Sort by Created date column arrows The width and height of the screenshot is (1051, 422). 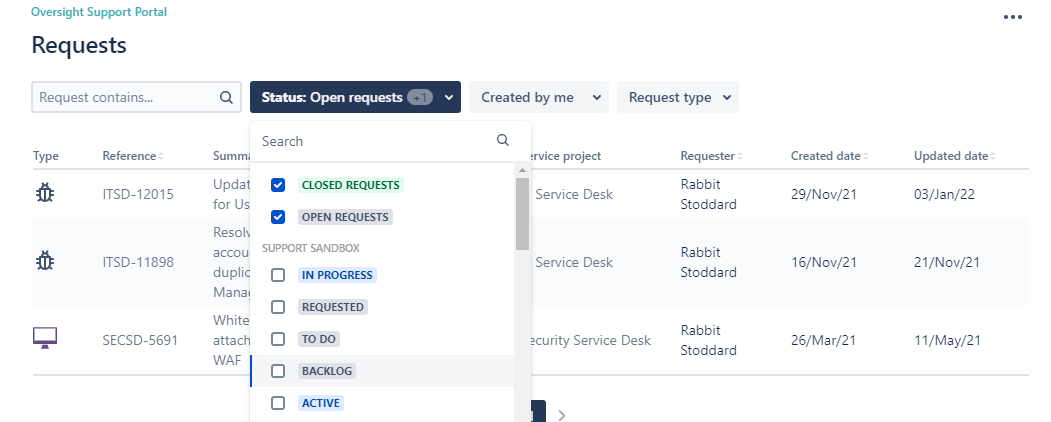866,156
